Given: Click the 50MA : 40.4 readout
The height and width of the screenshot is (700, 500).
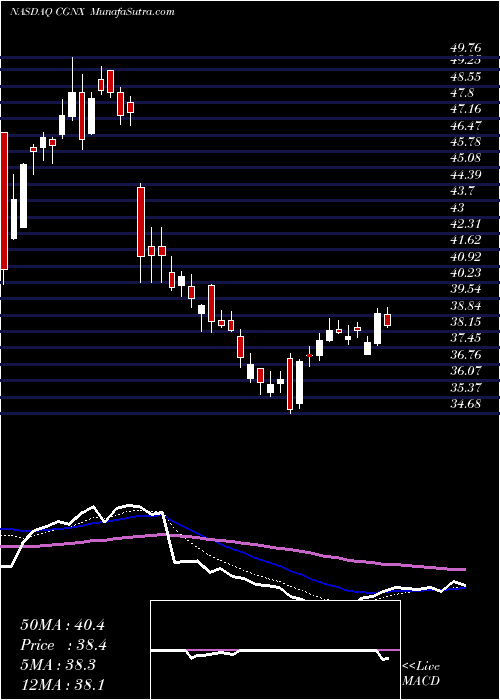Looking at the screenshot, I should click(x=62, y=625).
